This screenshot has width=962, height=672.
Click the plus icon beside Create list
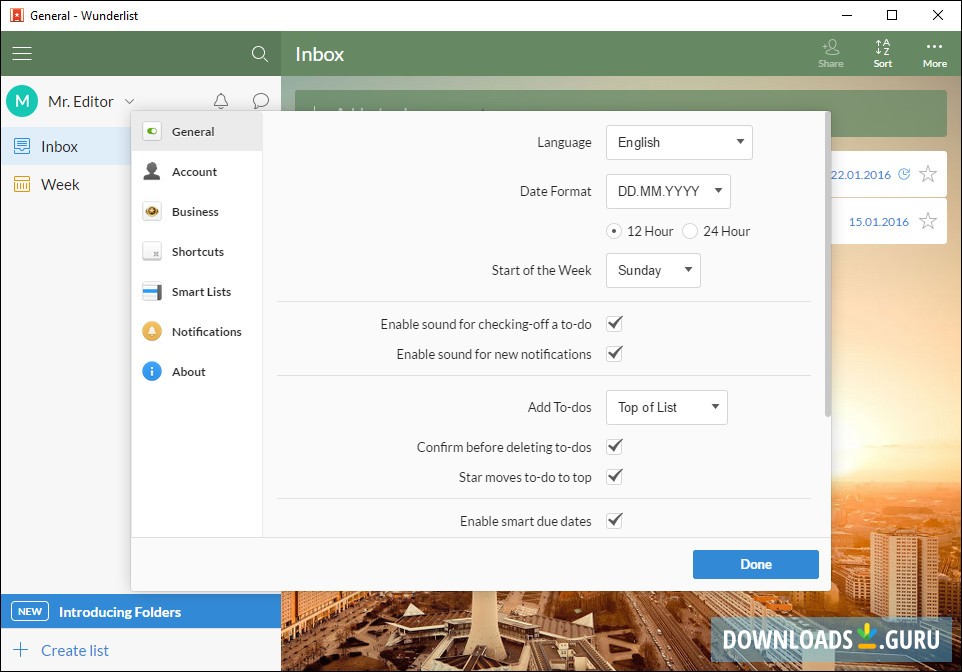click(21, 650)
